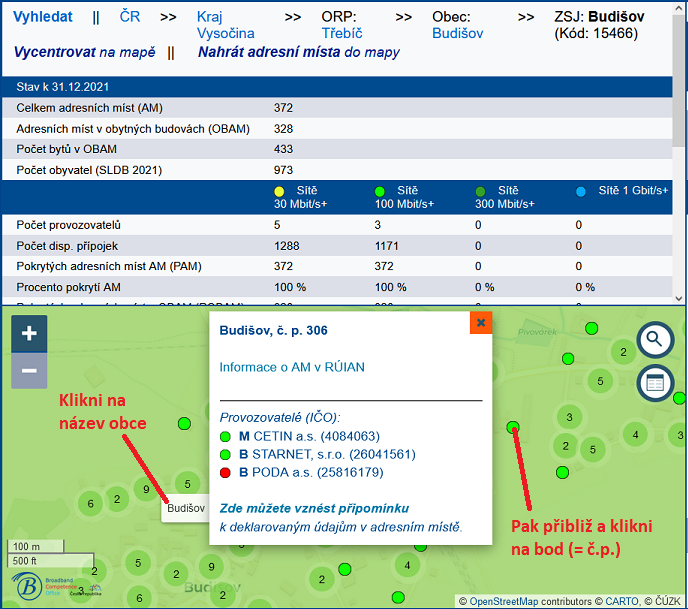Click the map zoom in plus button
This screenshot has height=609, width=688.
tap(29, 334)
